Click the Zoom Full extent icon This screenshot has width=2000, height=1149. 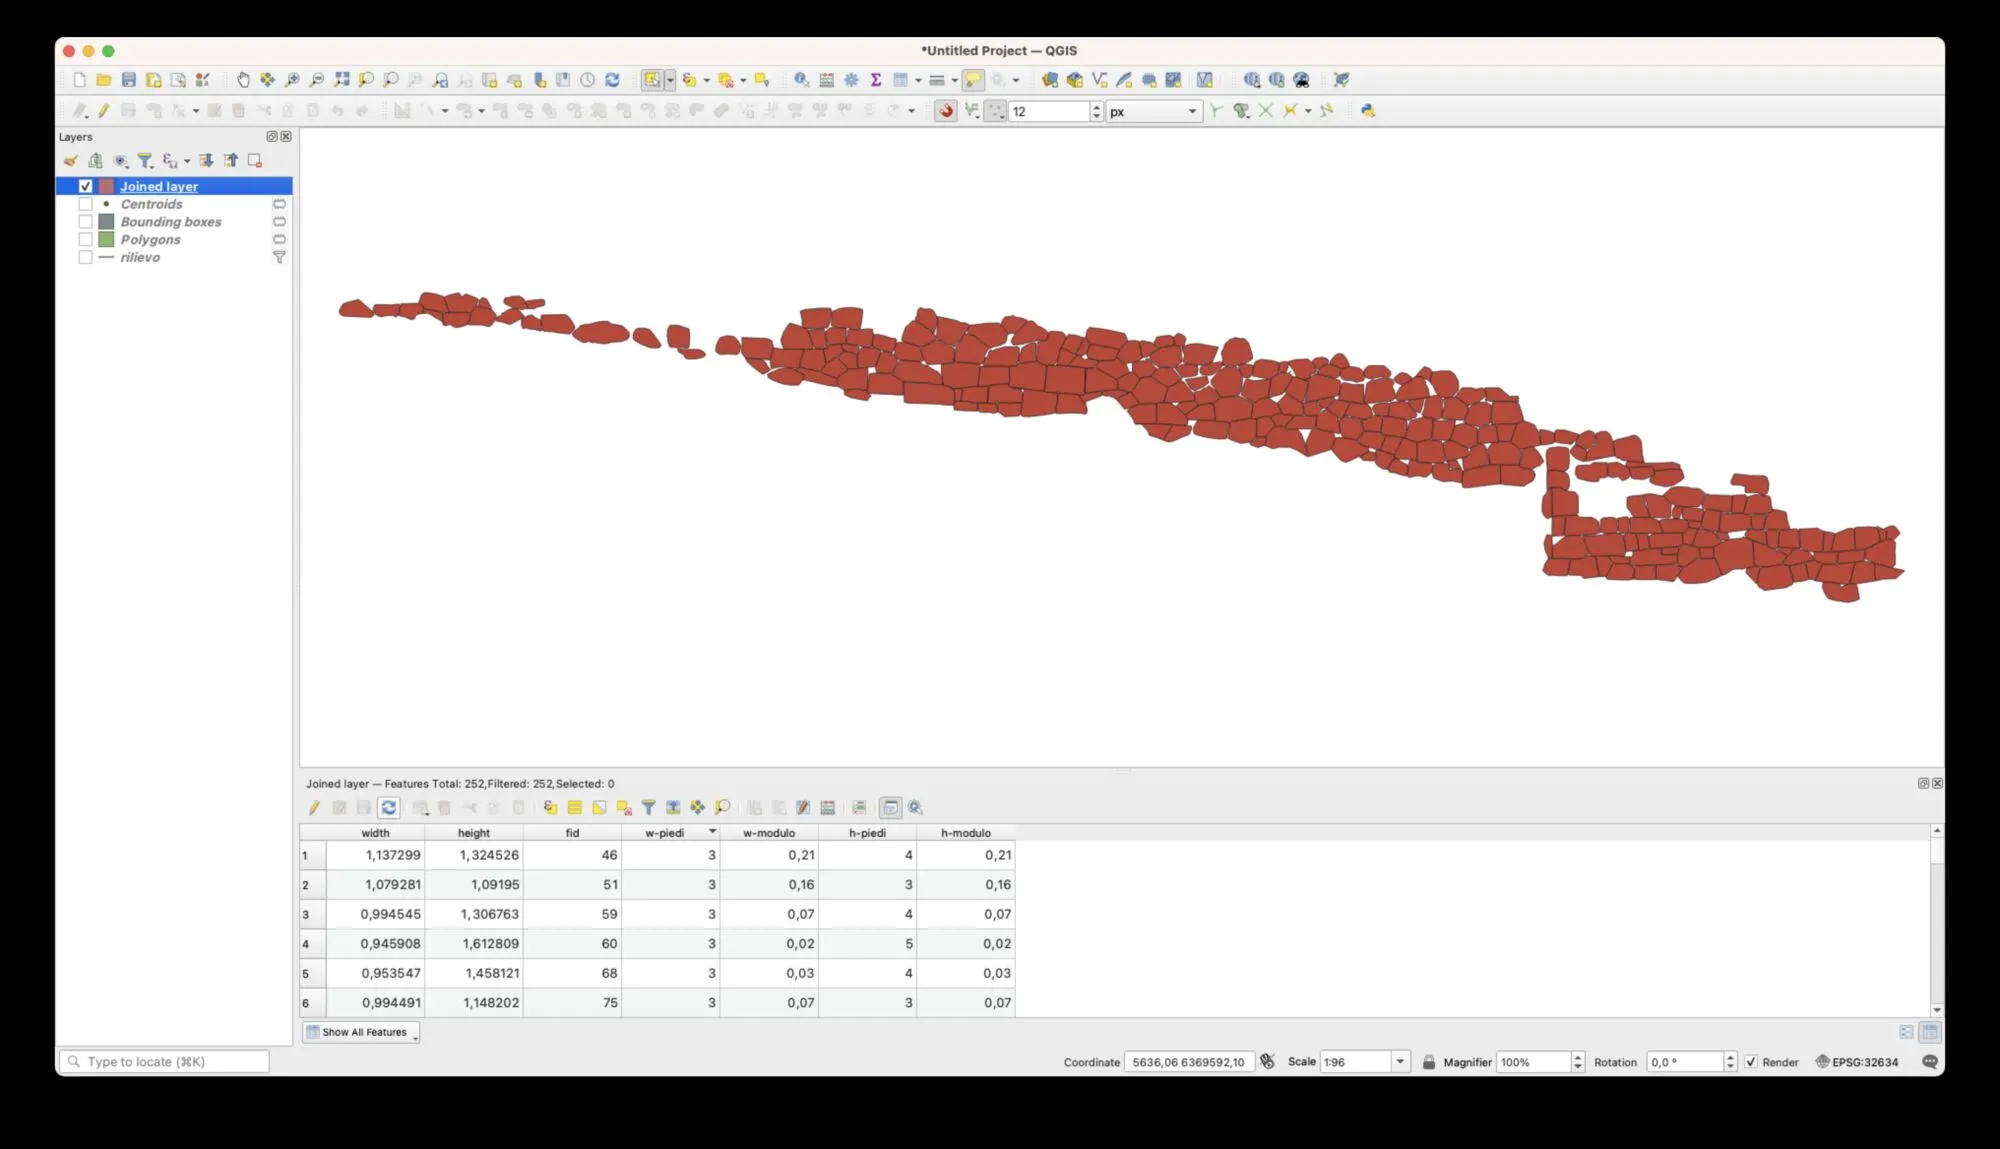coord(342,80)
